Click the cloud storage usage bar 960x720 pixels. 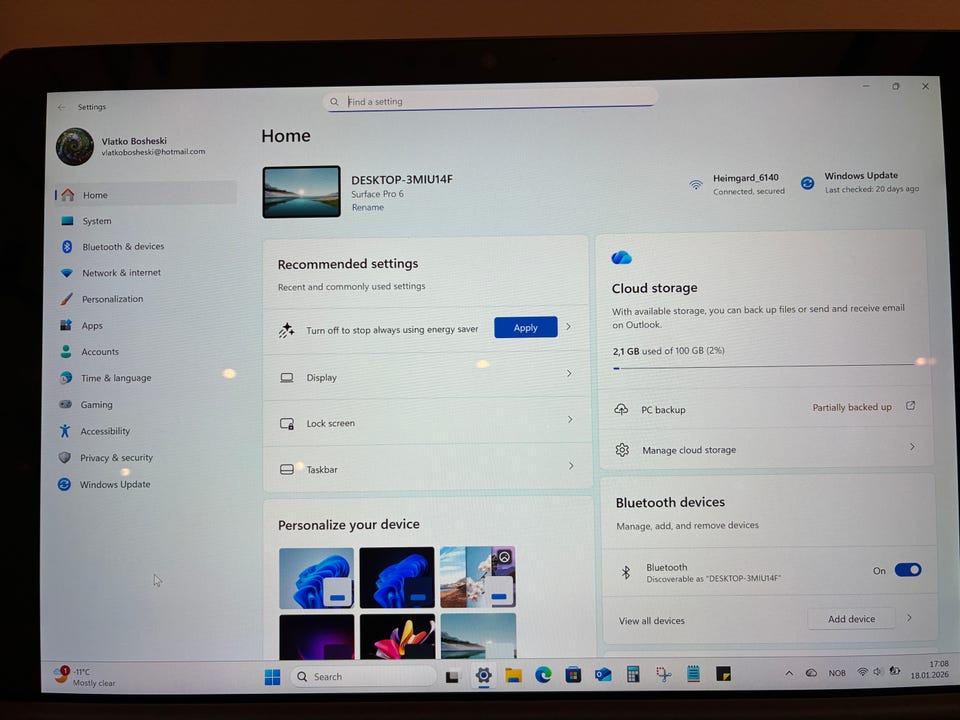coord(765,367)
